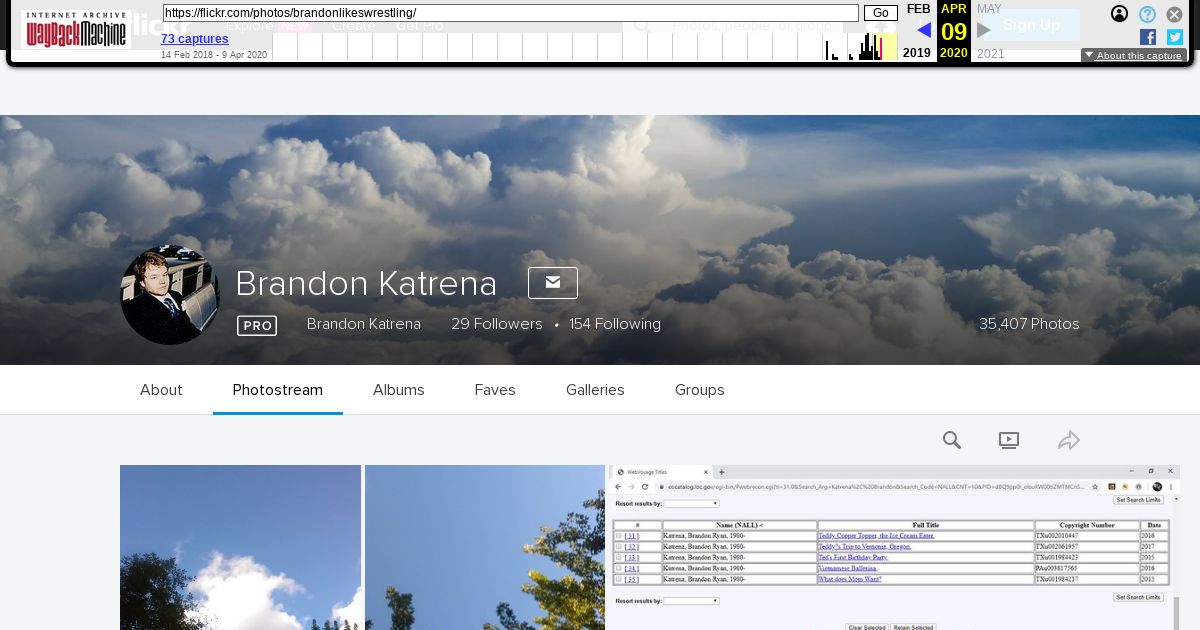The height and width of the screenshot is (630, 1200).
Task: Select the Photostream tab
Action: (278, 390)
